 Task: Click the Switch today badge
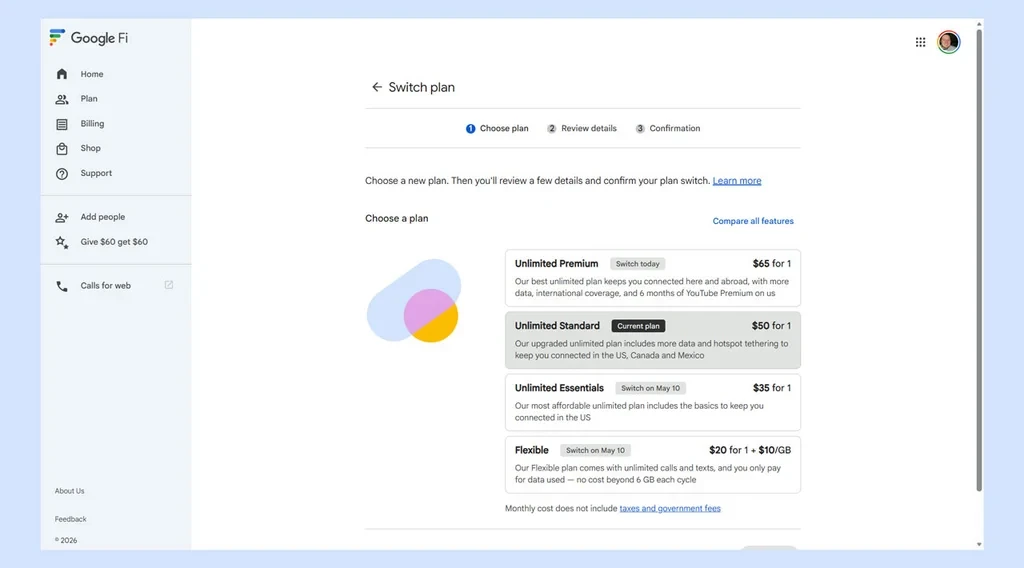637,264
